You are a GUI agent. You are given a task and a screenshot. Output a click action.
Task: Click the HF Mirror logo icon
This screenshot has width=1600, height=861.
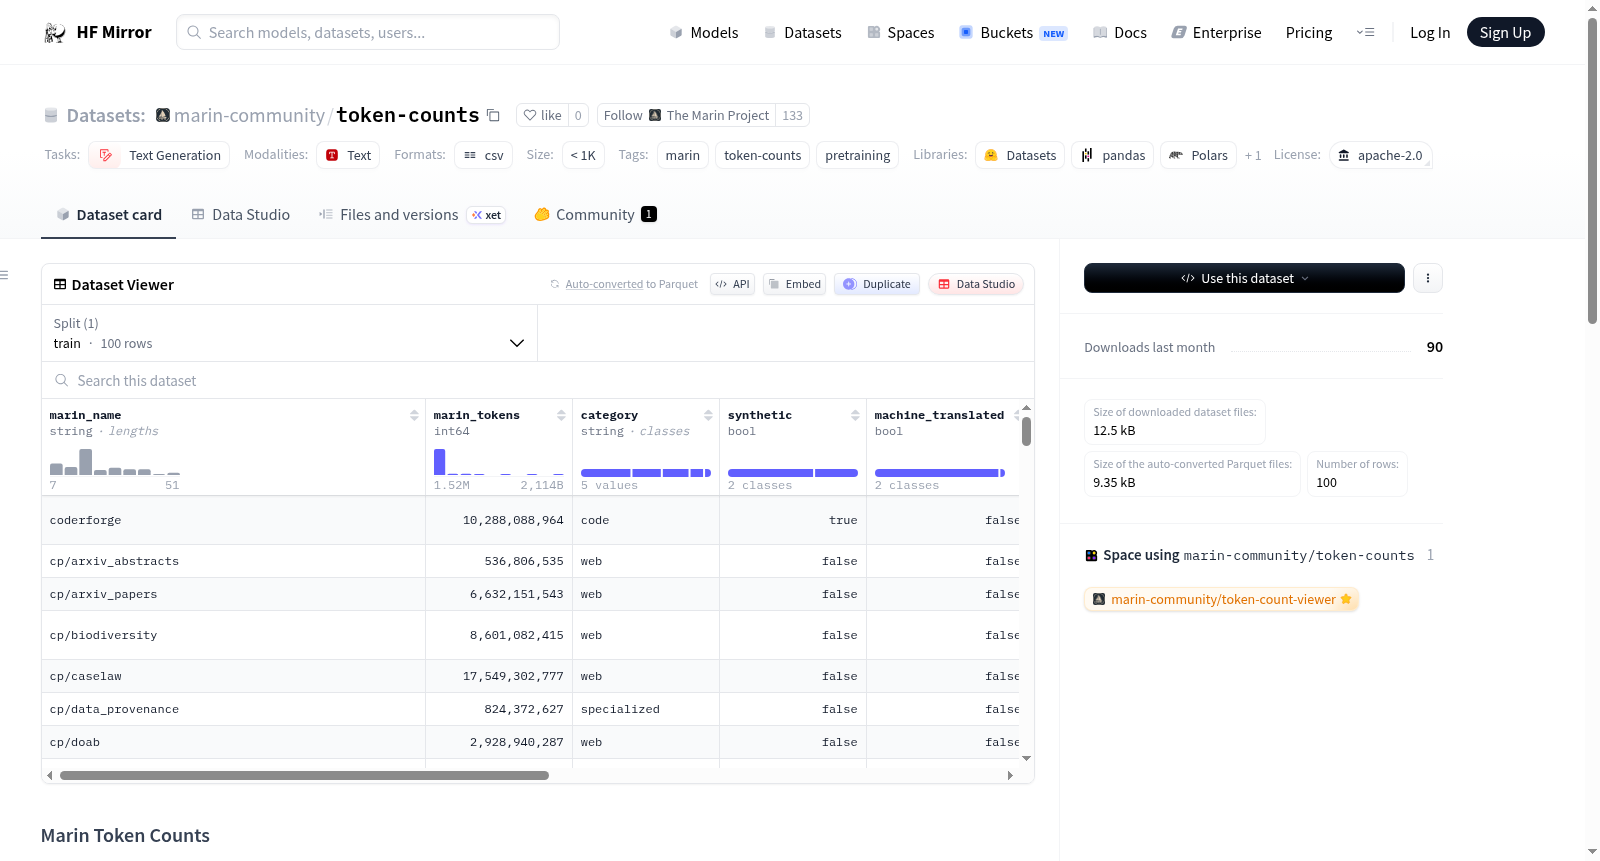click(x=55, y=33)
